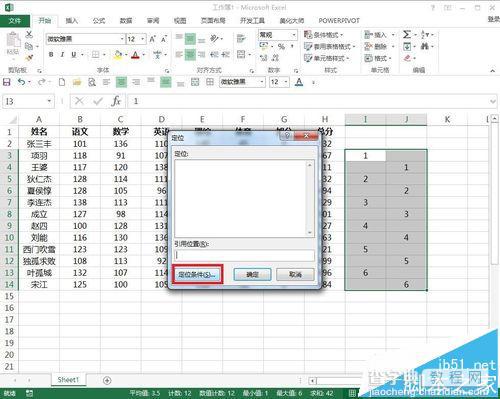Viewport: 500px width, 399px height.
Task: Undo last action in quick access toolbar
Action: click(x=21, y=82)
